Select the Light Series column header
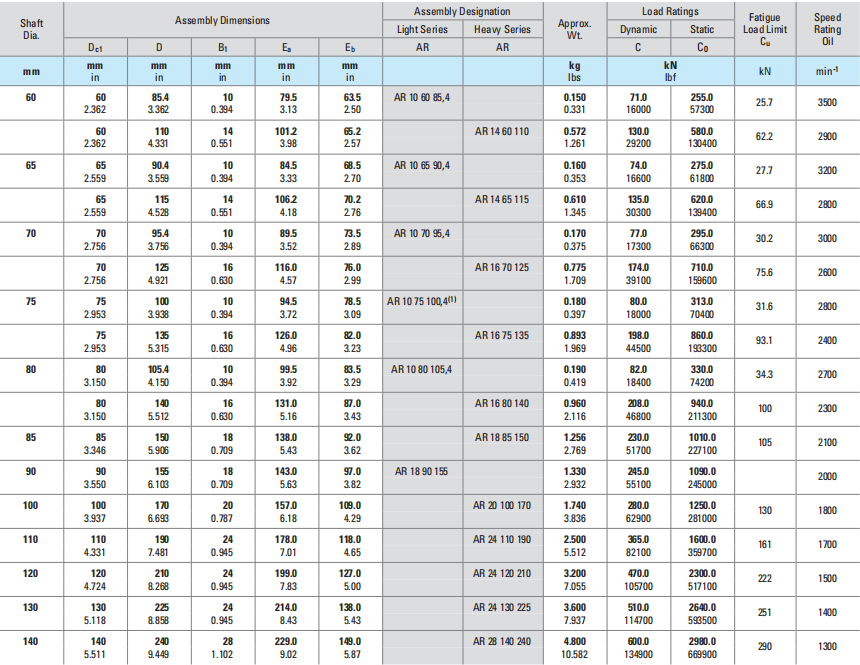This screenshot has height=665, width=860. pos(422,30)
